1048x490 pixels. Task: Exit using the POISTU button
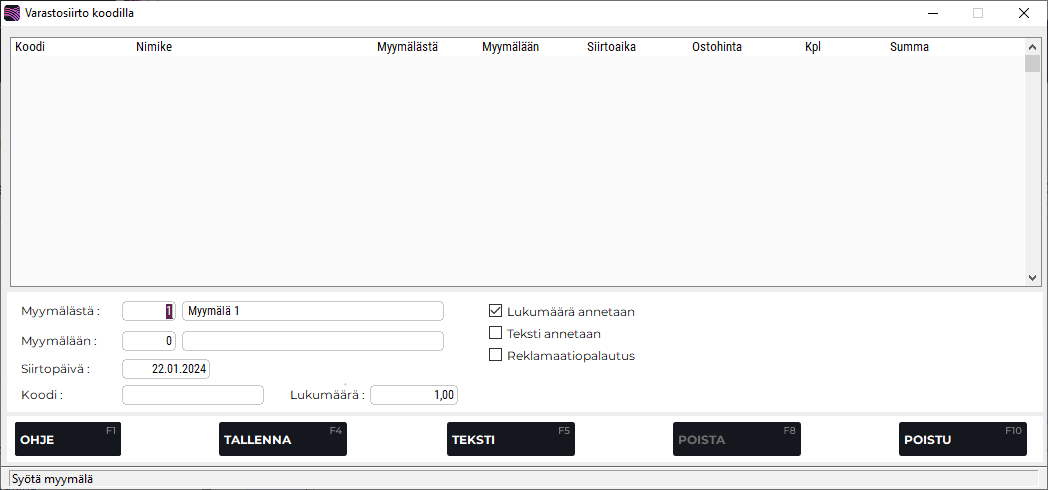(962, 439)
